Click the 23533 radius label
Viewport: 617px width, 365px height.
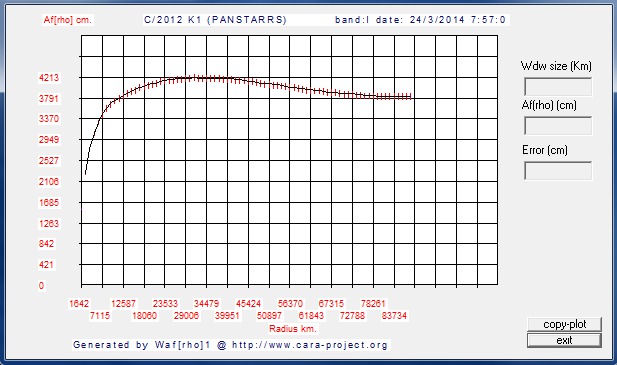[165, 304]
